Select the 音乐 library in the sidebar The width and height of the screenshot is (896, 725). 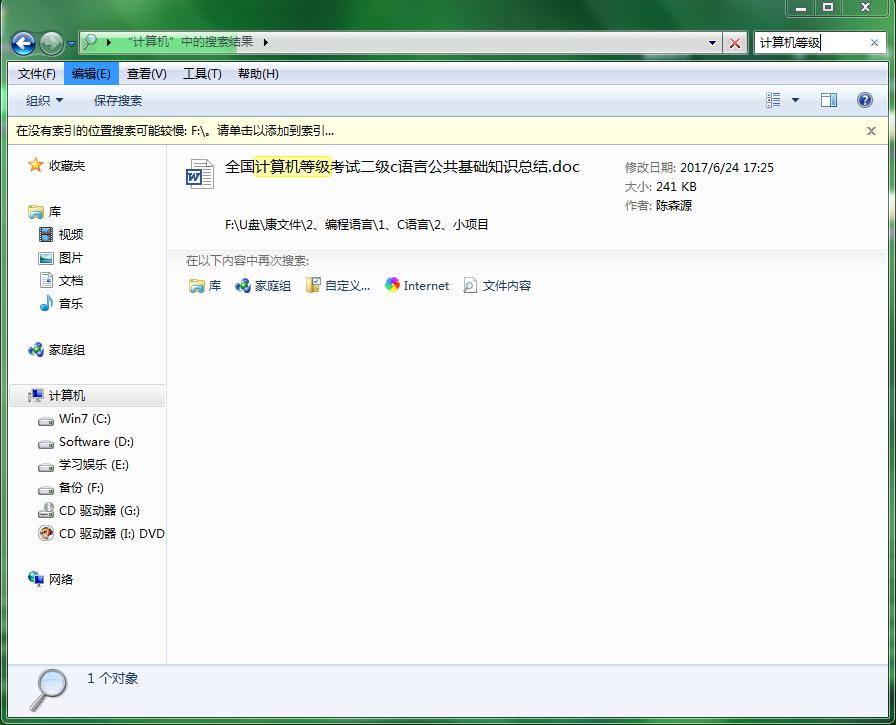click(x=65, y=303)
